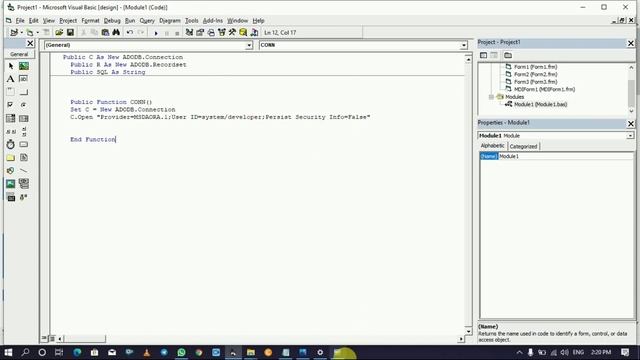640x360 pixels.
Task: Open the Query menu
Action: click(147, 20)
